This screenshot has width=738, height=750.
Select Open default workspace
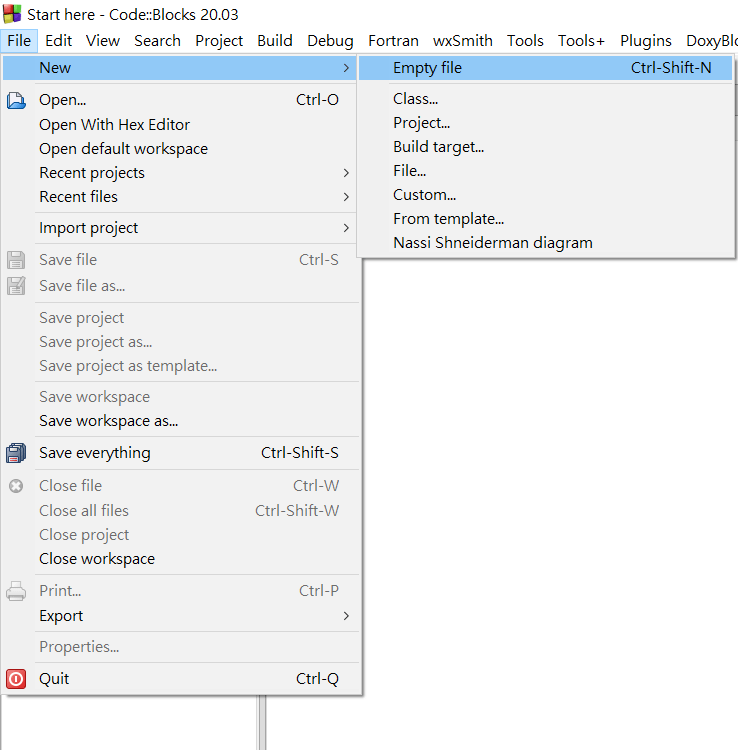coord(180,149)
